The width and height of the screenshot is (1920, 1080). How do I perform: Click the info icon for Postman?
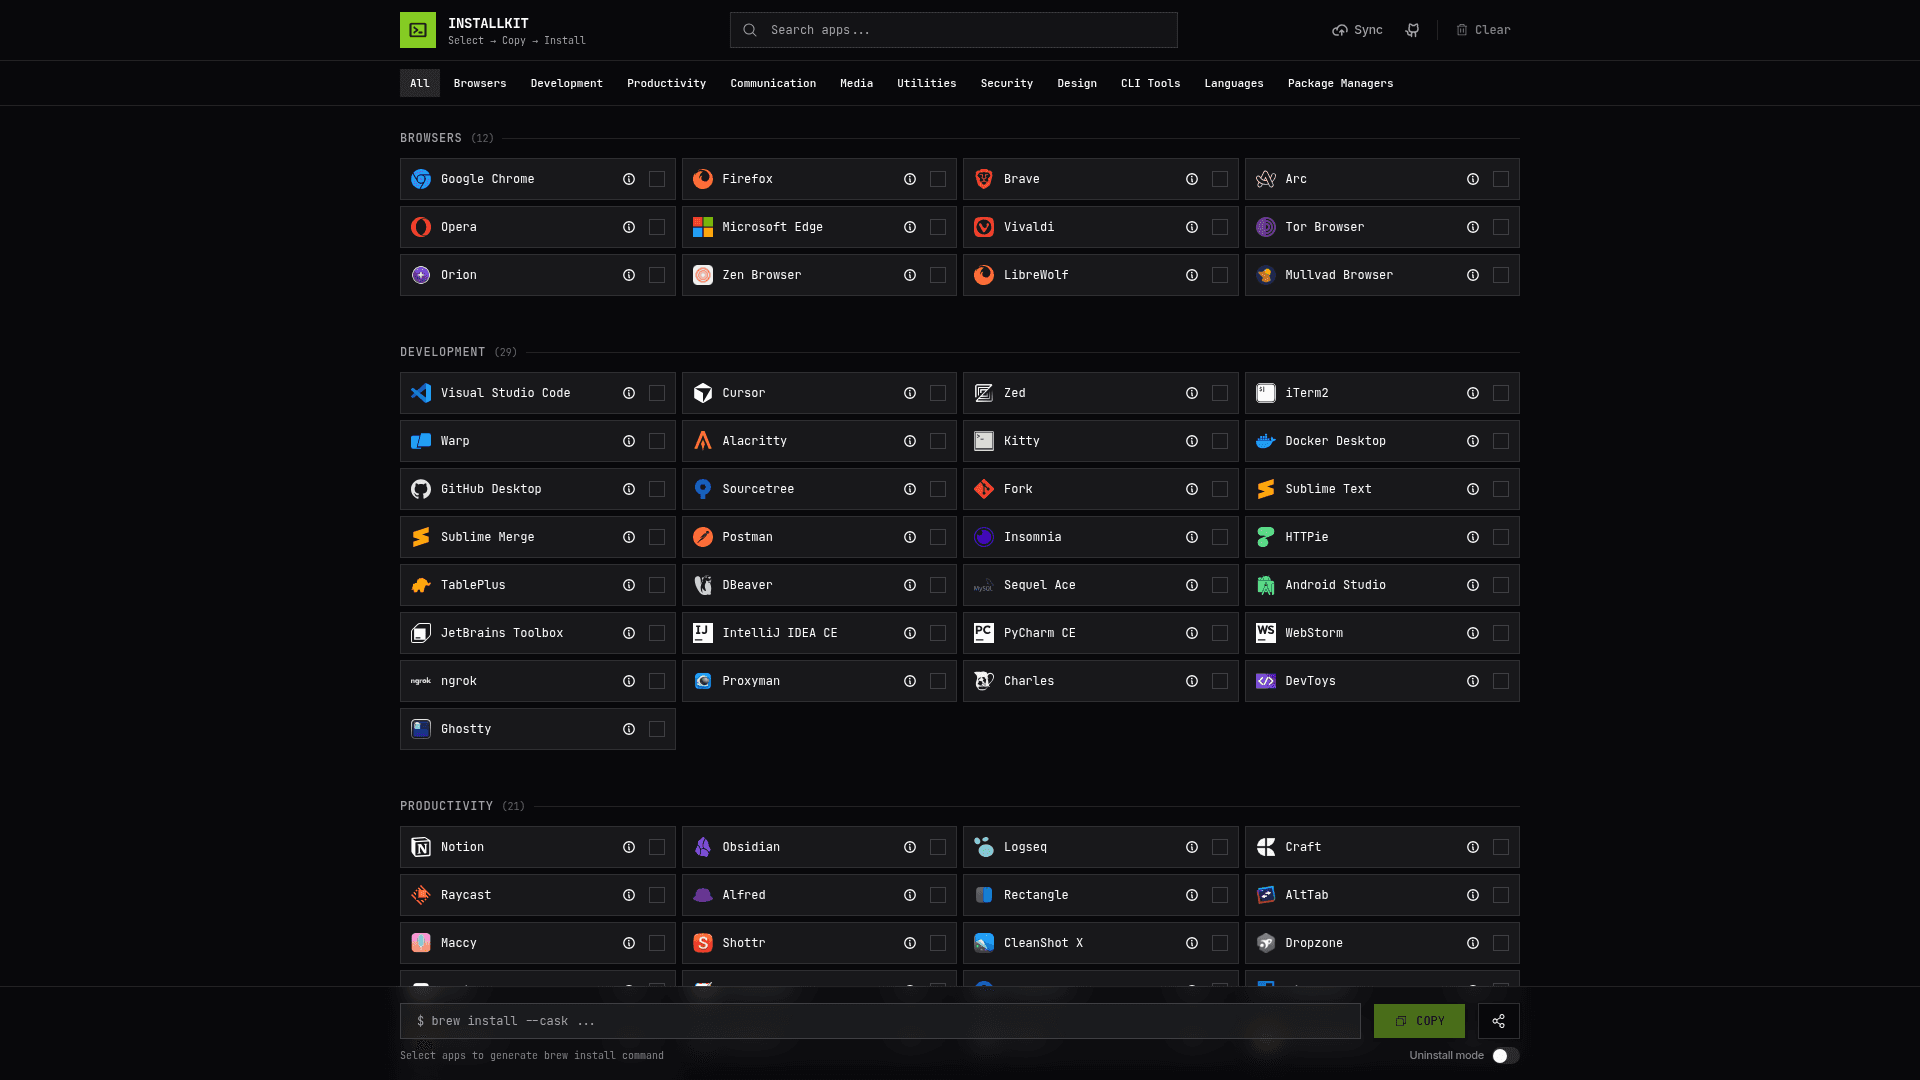click(x=910, y=537)
